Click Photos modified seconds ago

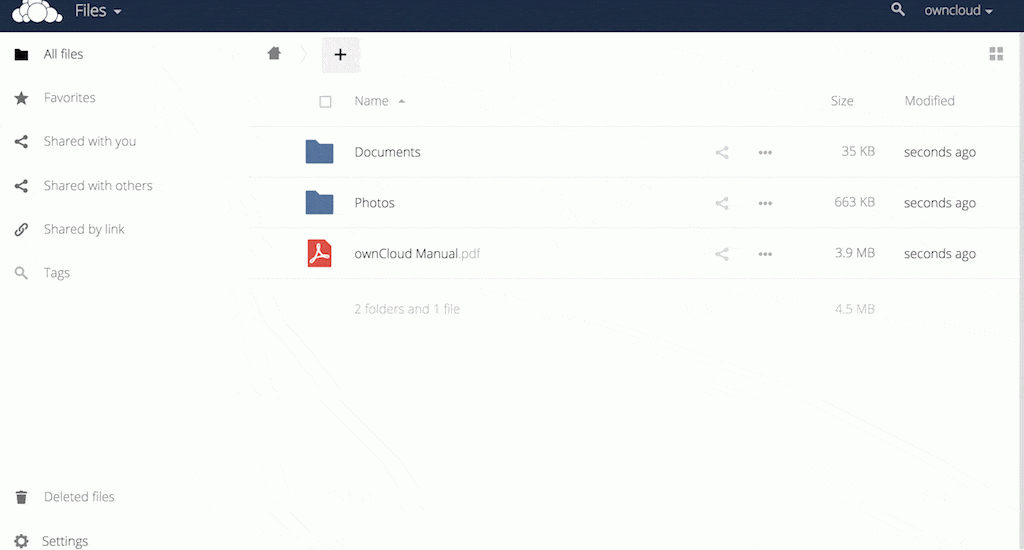[940, 203]
